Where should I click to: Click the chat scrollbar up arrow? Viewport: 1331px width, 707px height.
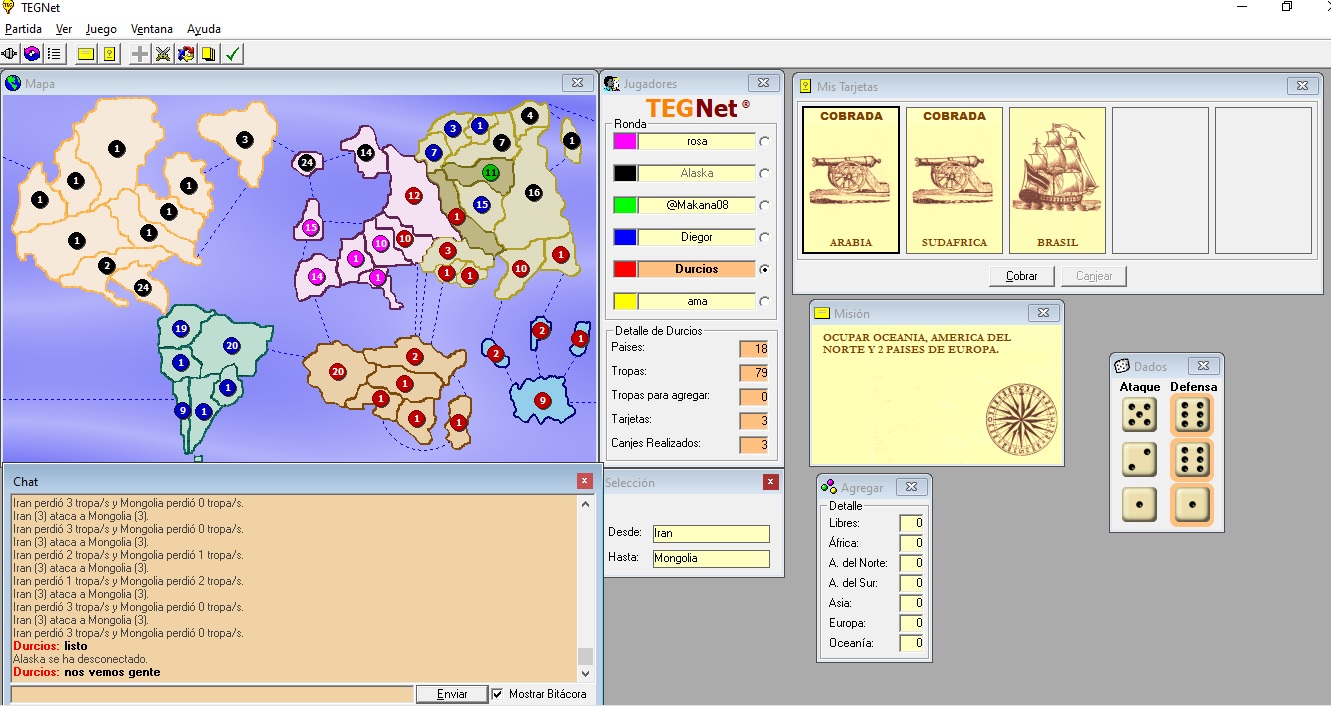[x=586, y=503]
